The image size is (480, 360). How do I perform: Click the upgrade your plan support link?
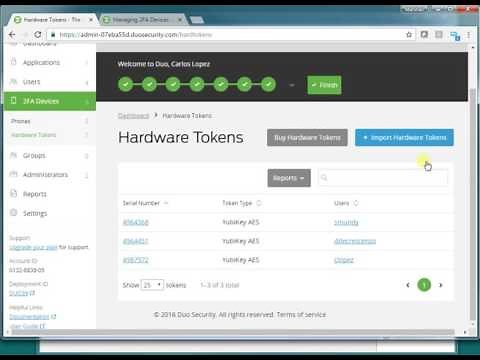point(33,247)
